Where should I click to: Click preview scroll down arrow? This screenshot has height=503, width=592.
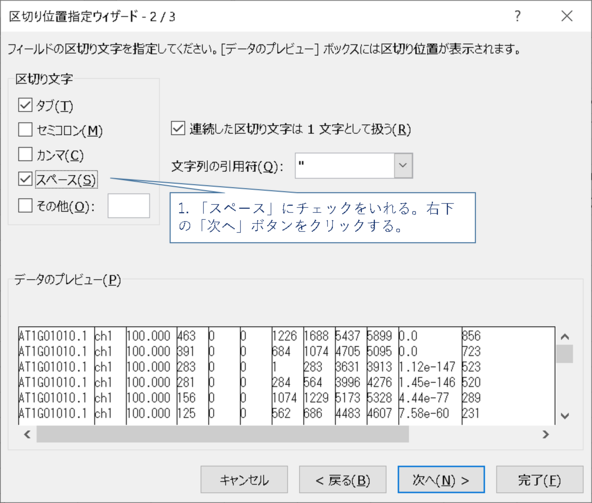click(565, 416)
